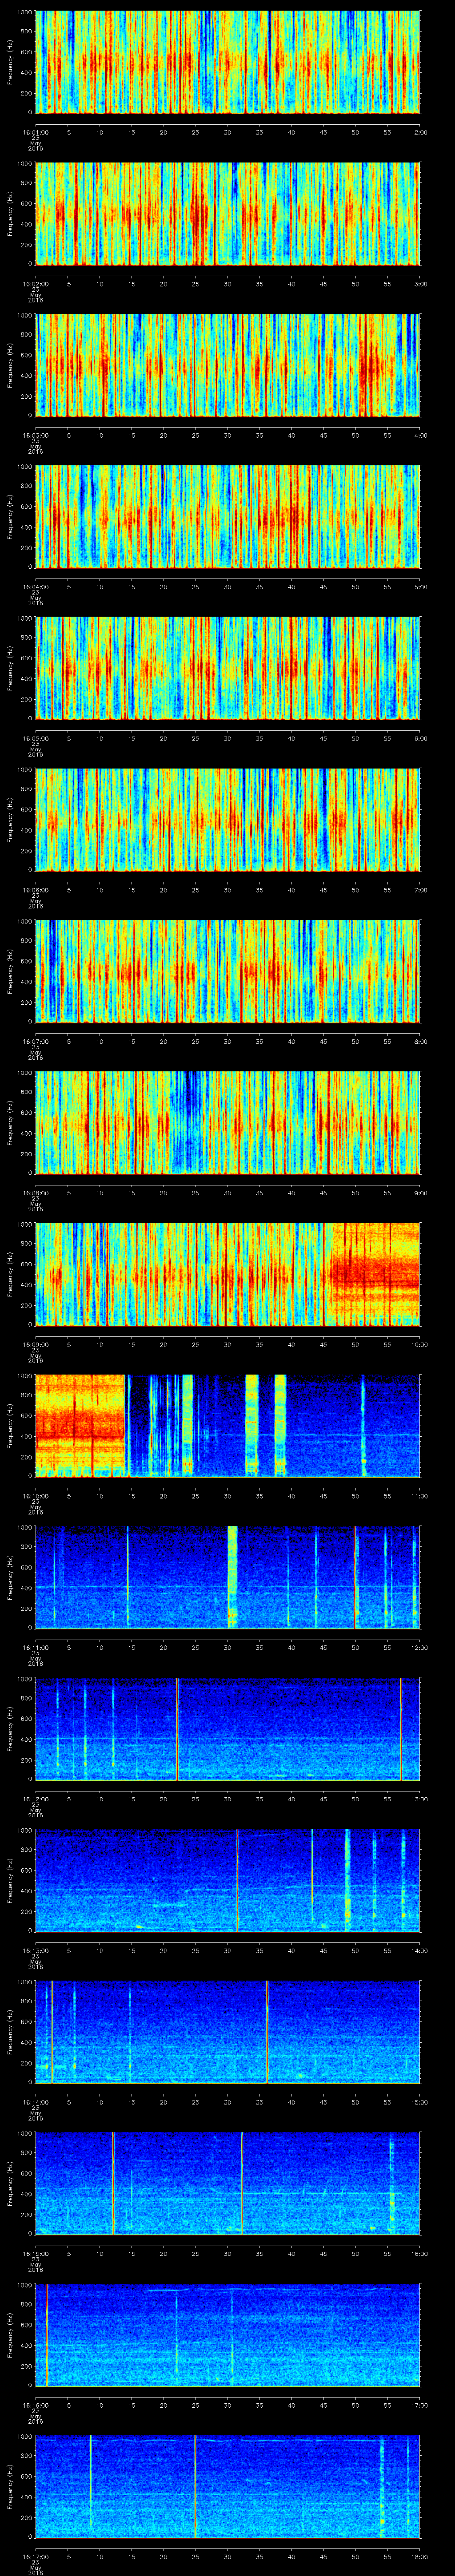Click the 16:10:00 start time label
455x2576 pixels.
[35, 1496]
